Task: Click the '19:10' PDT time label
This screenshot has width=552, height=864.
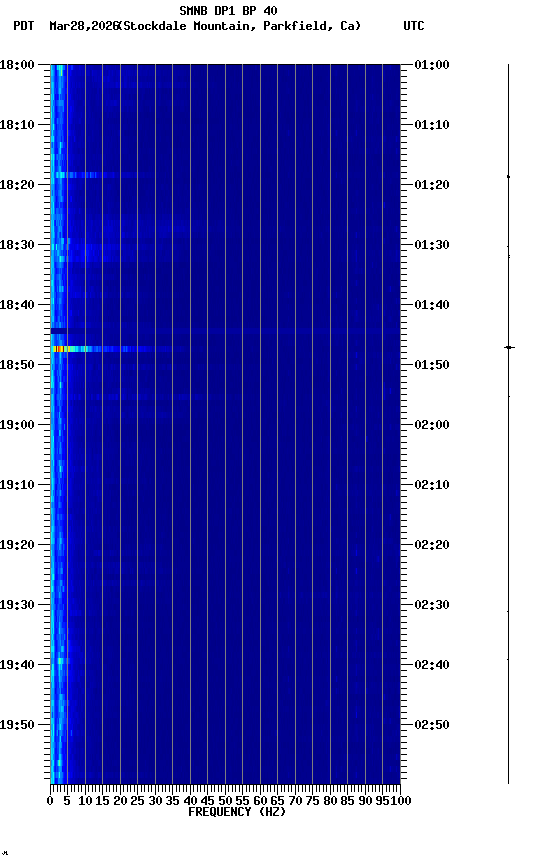Action: pos(17,485)
